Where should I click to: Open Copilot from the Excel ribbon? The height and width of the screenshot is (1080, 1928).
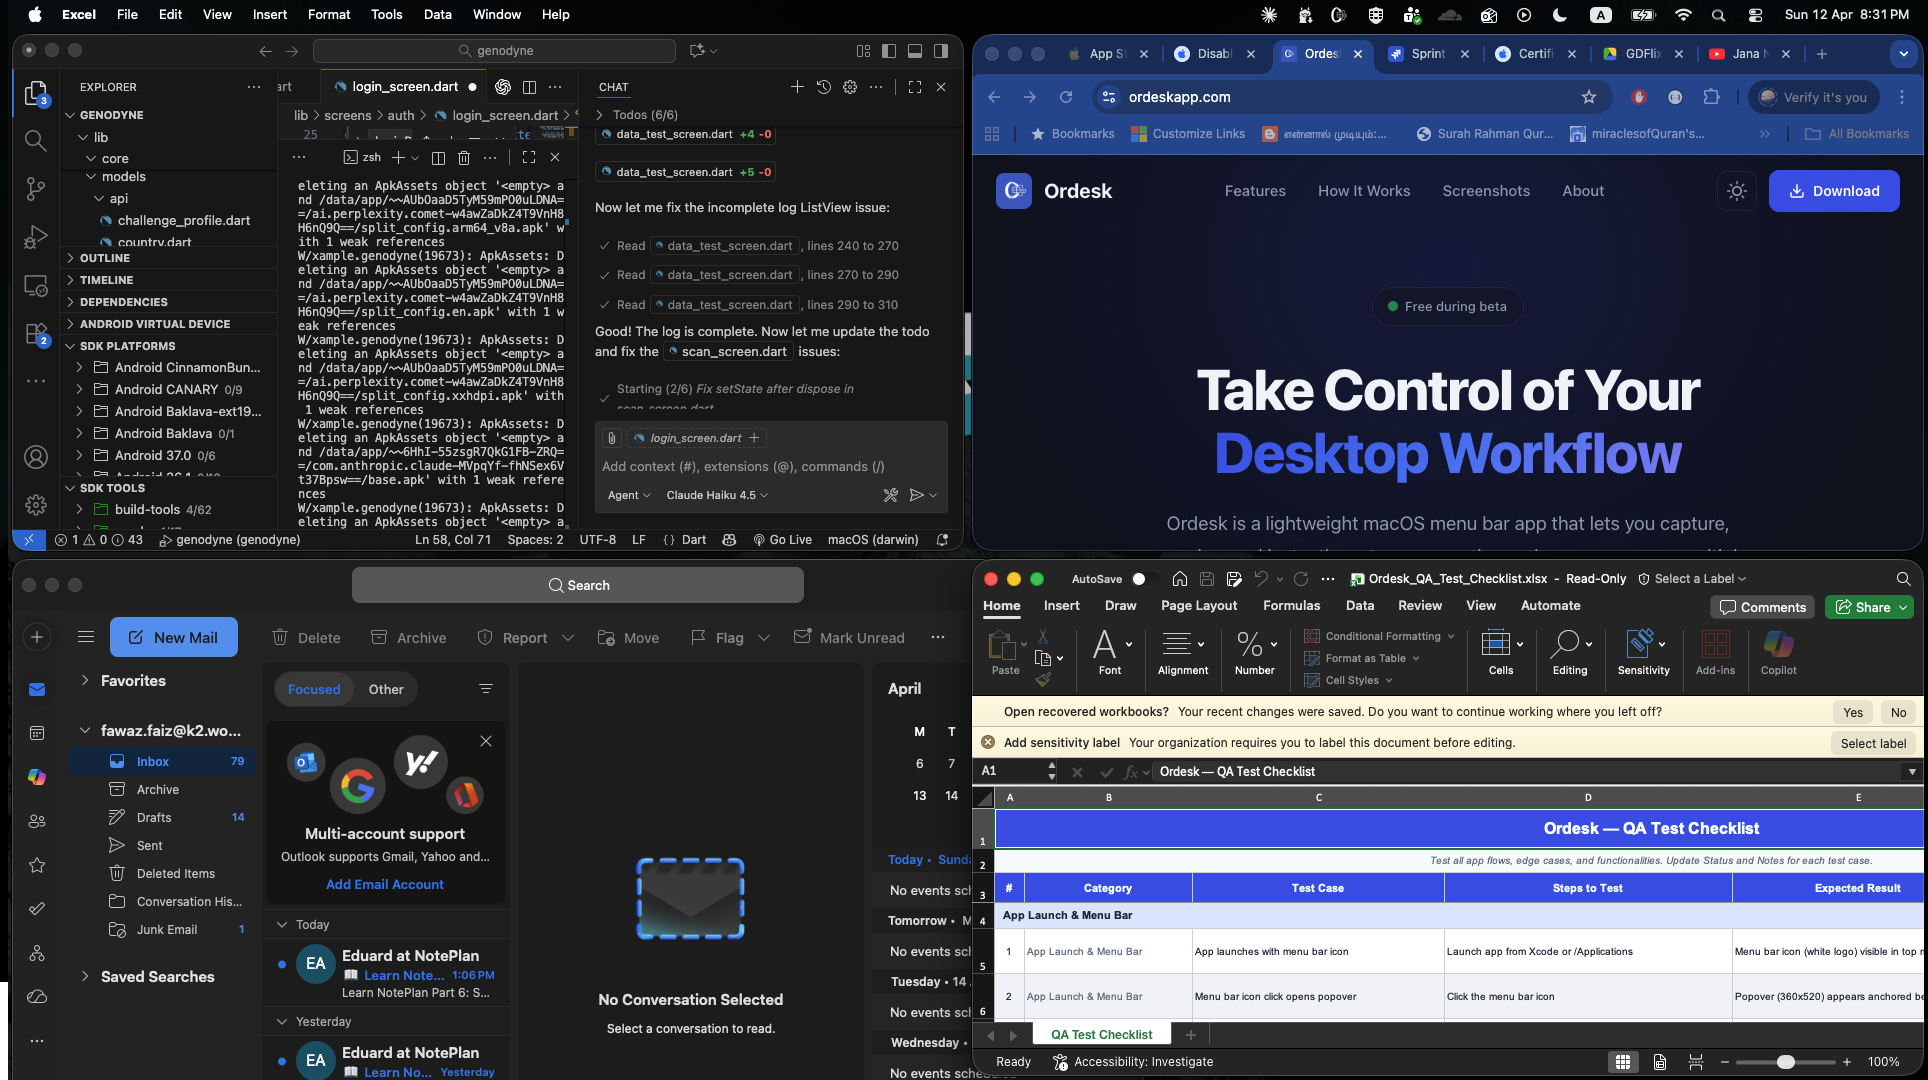pyautogui.click(x=1778, y=650)
